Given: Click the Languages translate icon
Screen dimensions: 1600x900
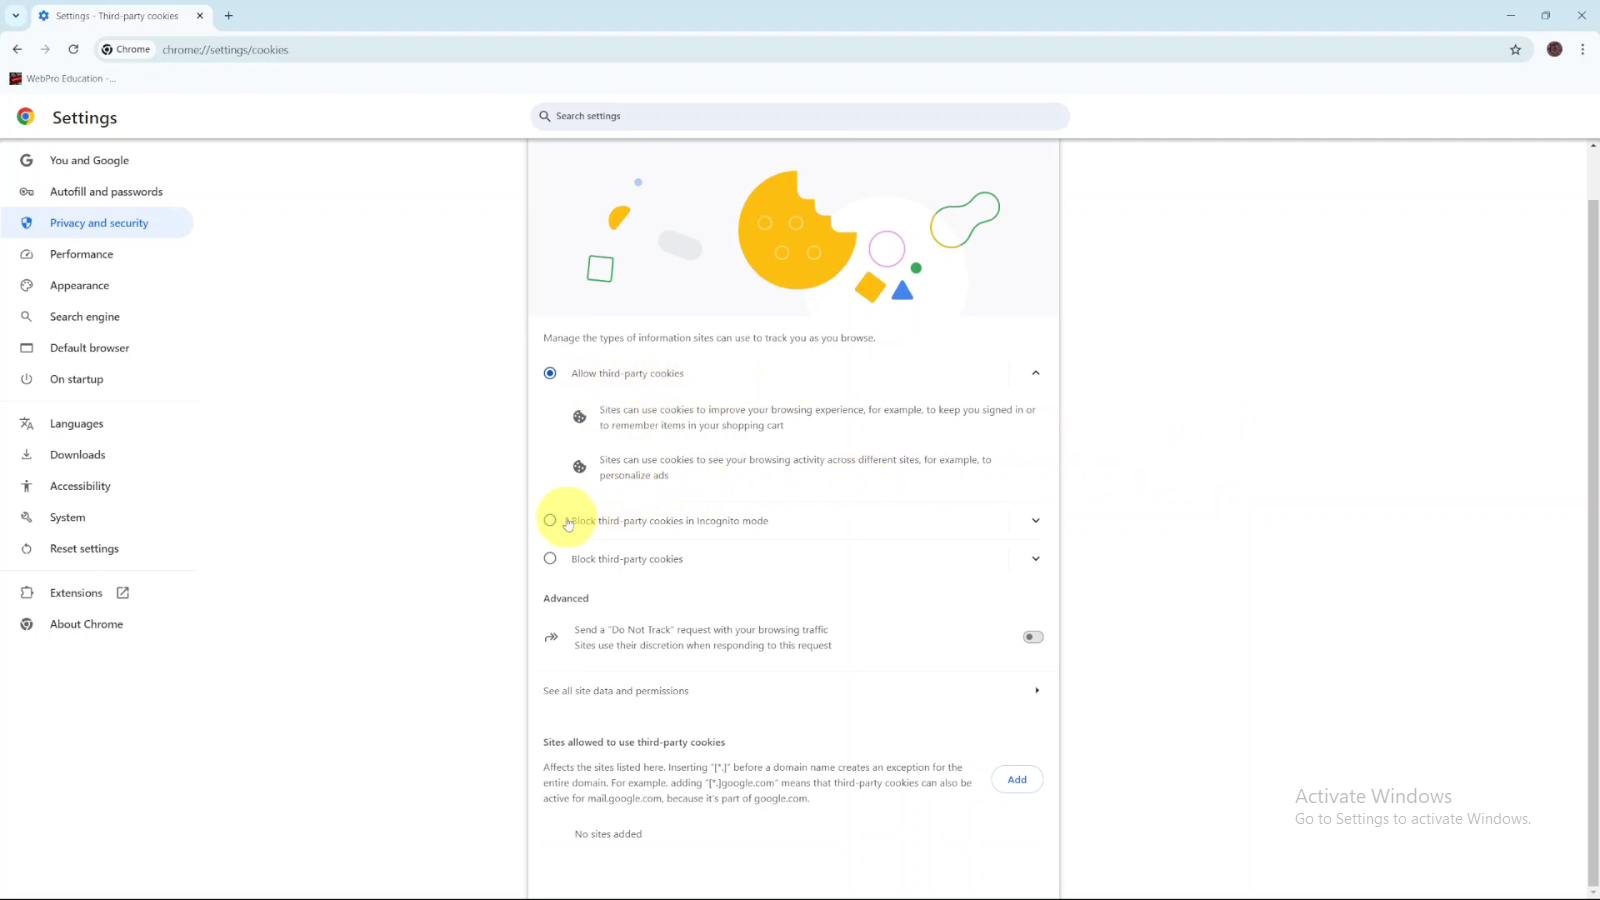Looking at the screenshot, I should [27, 424].
